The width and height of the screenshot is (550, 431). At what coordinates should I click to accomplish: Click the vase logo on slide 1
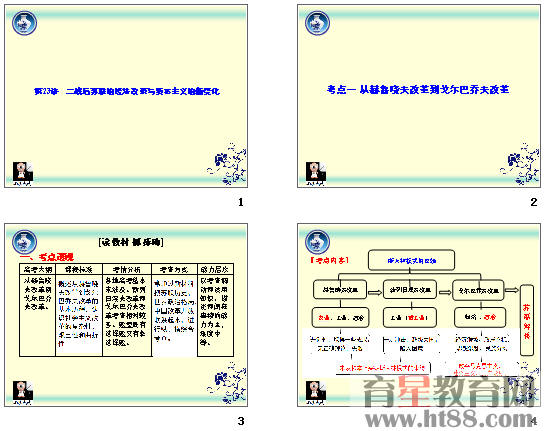25,23
